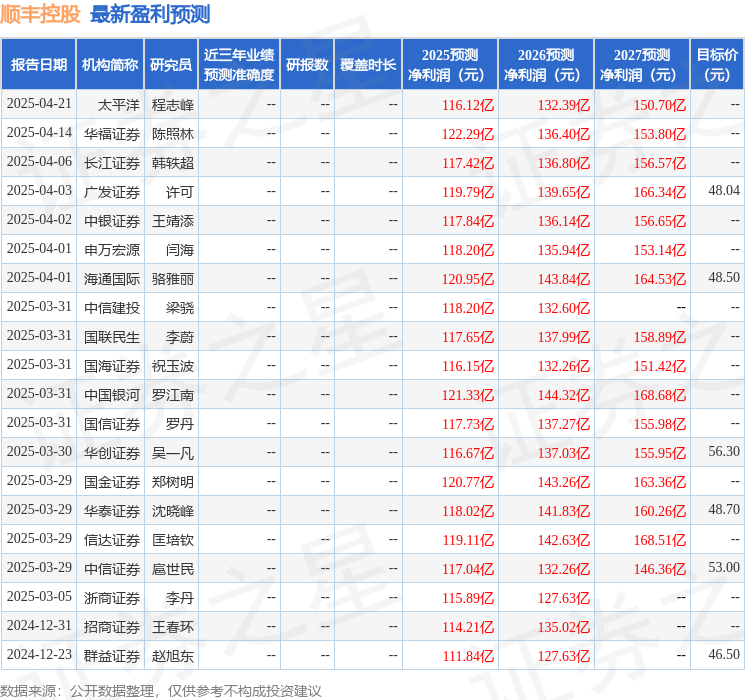Click institution 中国银河
745x700 pixels.
[112, 395]
